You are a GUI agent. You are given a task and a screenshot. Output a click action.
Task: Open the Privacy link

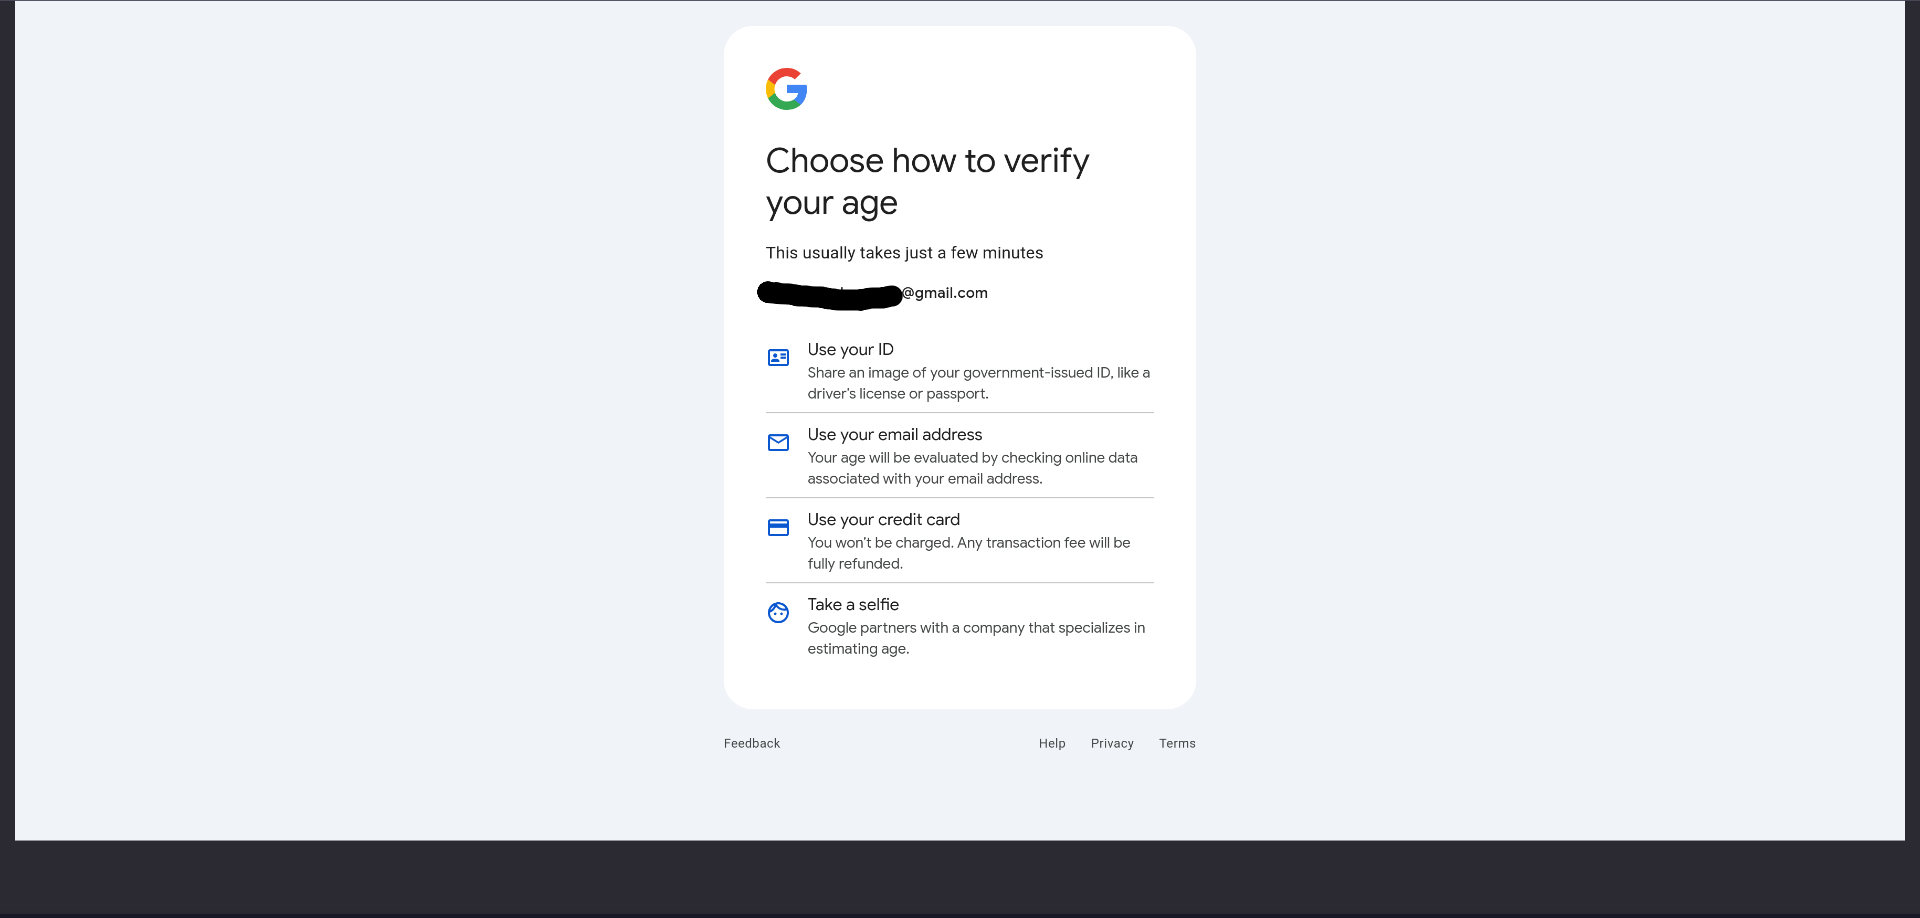click(1112, 743)
